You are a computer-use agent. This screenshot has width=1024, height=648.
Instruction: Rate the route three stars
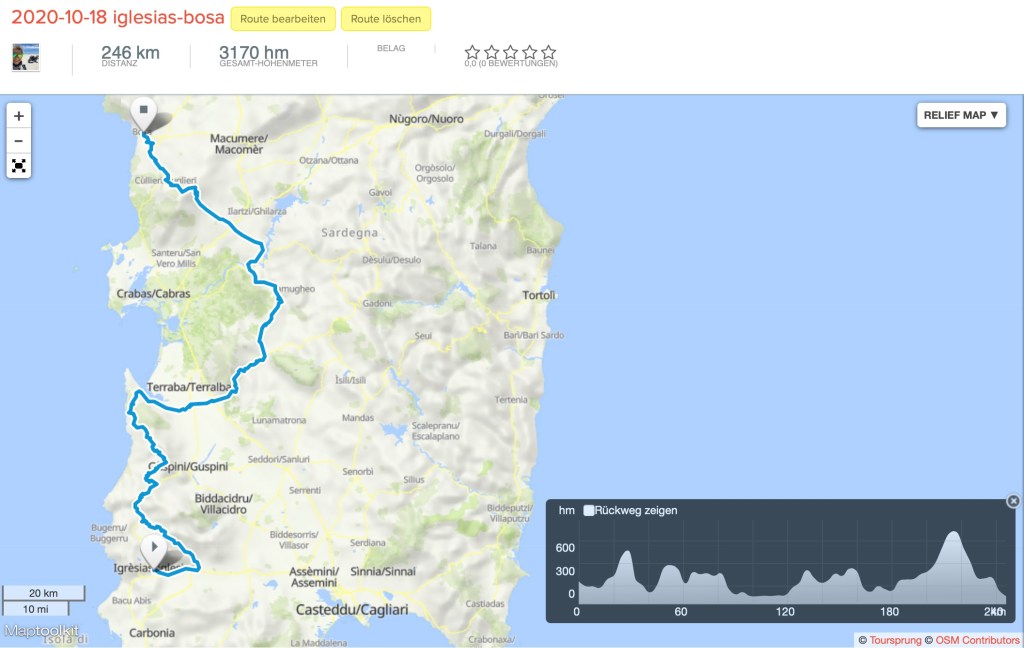coord(510,52)
